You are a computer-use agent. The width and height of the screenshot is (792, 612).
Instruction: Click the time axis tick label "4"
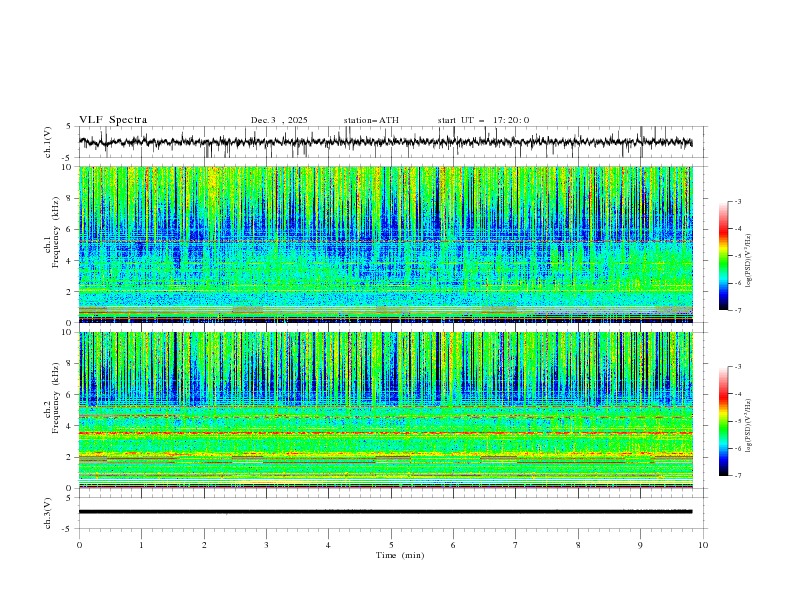[x=328, y=545]
